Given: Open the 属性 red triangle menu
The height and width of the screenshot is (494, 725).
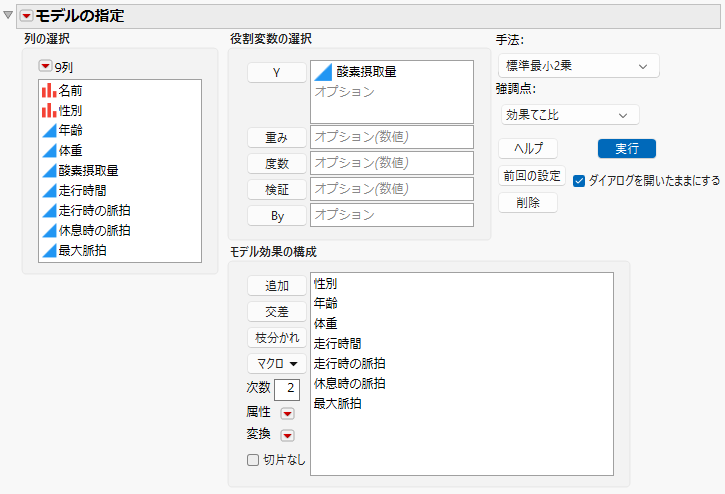Looking at the screenshot, I should pyautogui.click(x=287, y=413).
